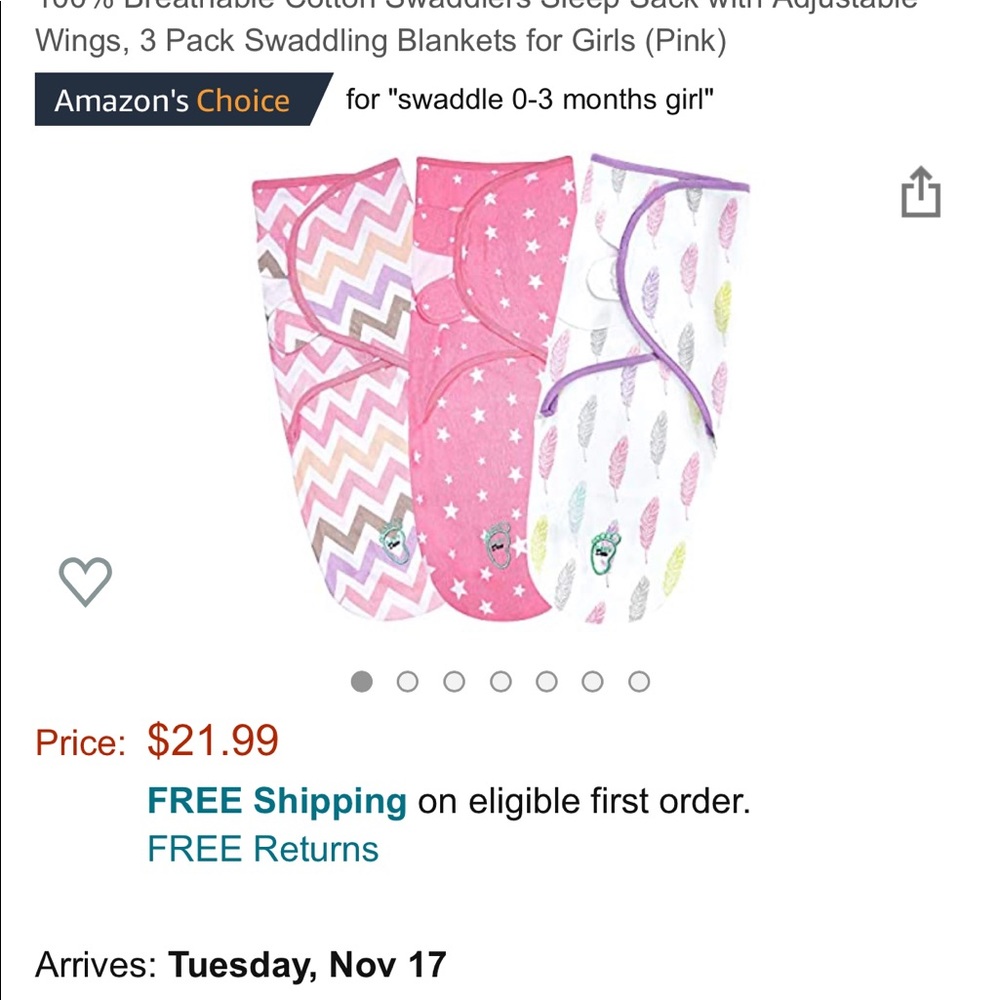Select the first carousel dot
This screenshot has width=1000, height=1000.
click(361, 681)
